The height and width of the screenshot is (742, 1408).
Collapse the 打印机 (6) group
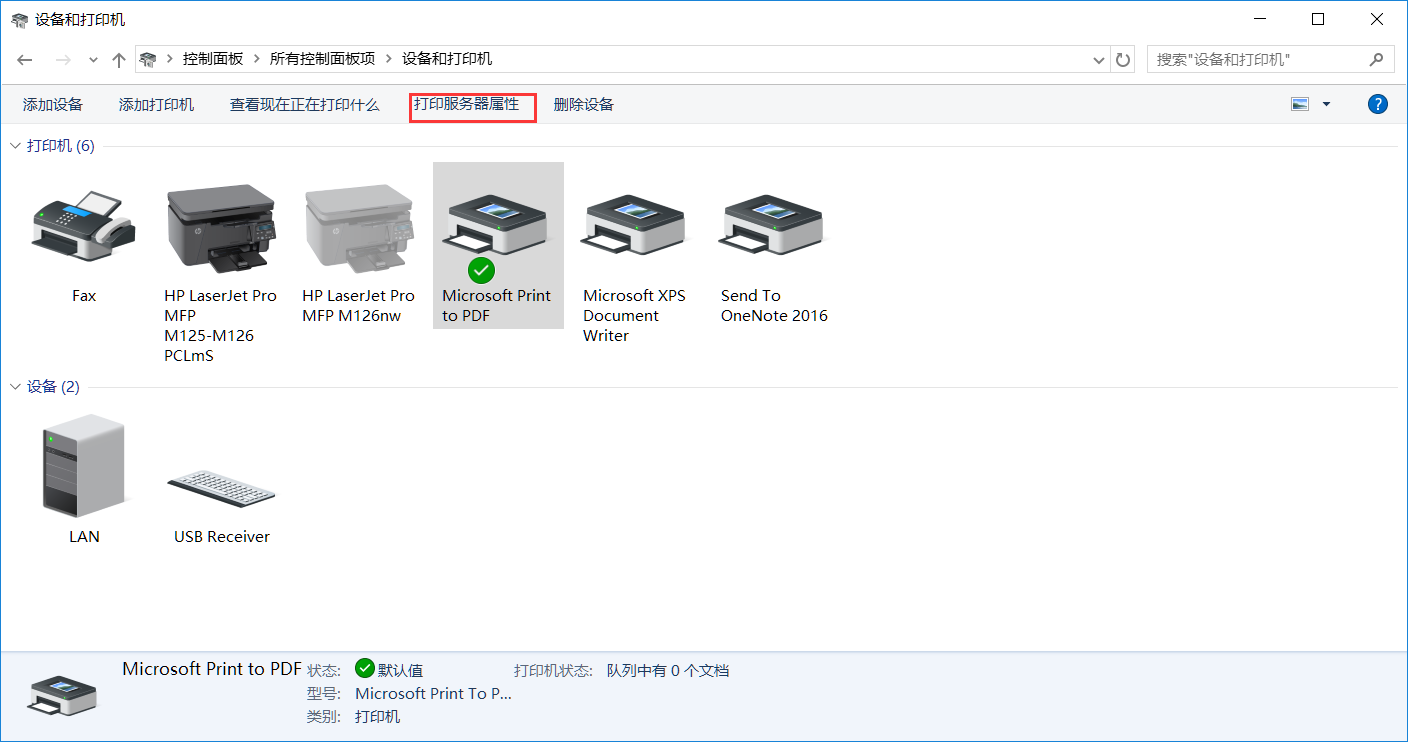pyautogui.click(x=15, y=146)
